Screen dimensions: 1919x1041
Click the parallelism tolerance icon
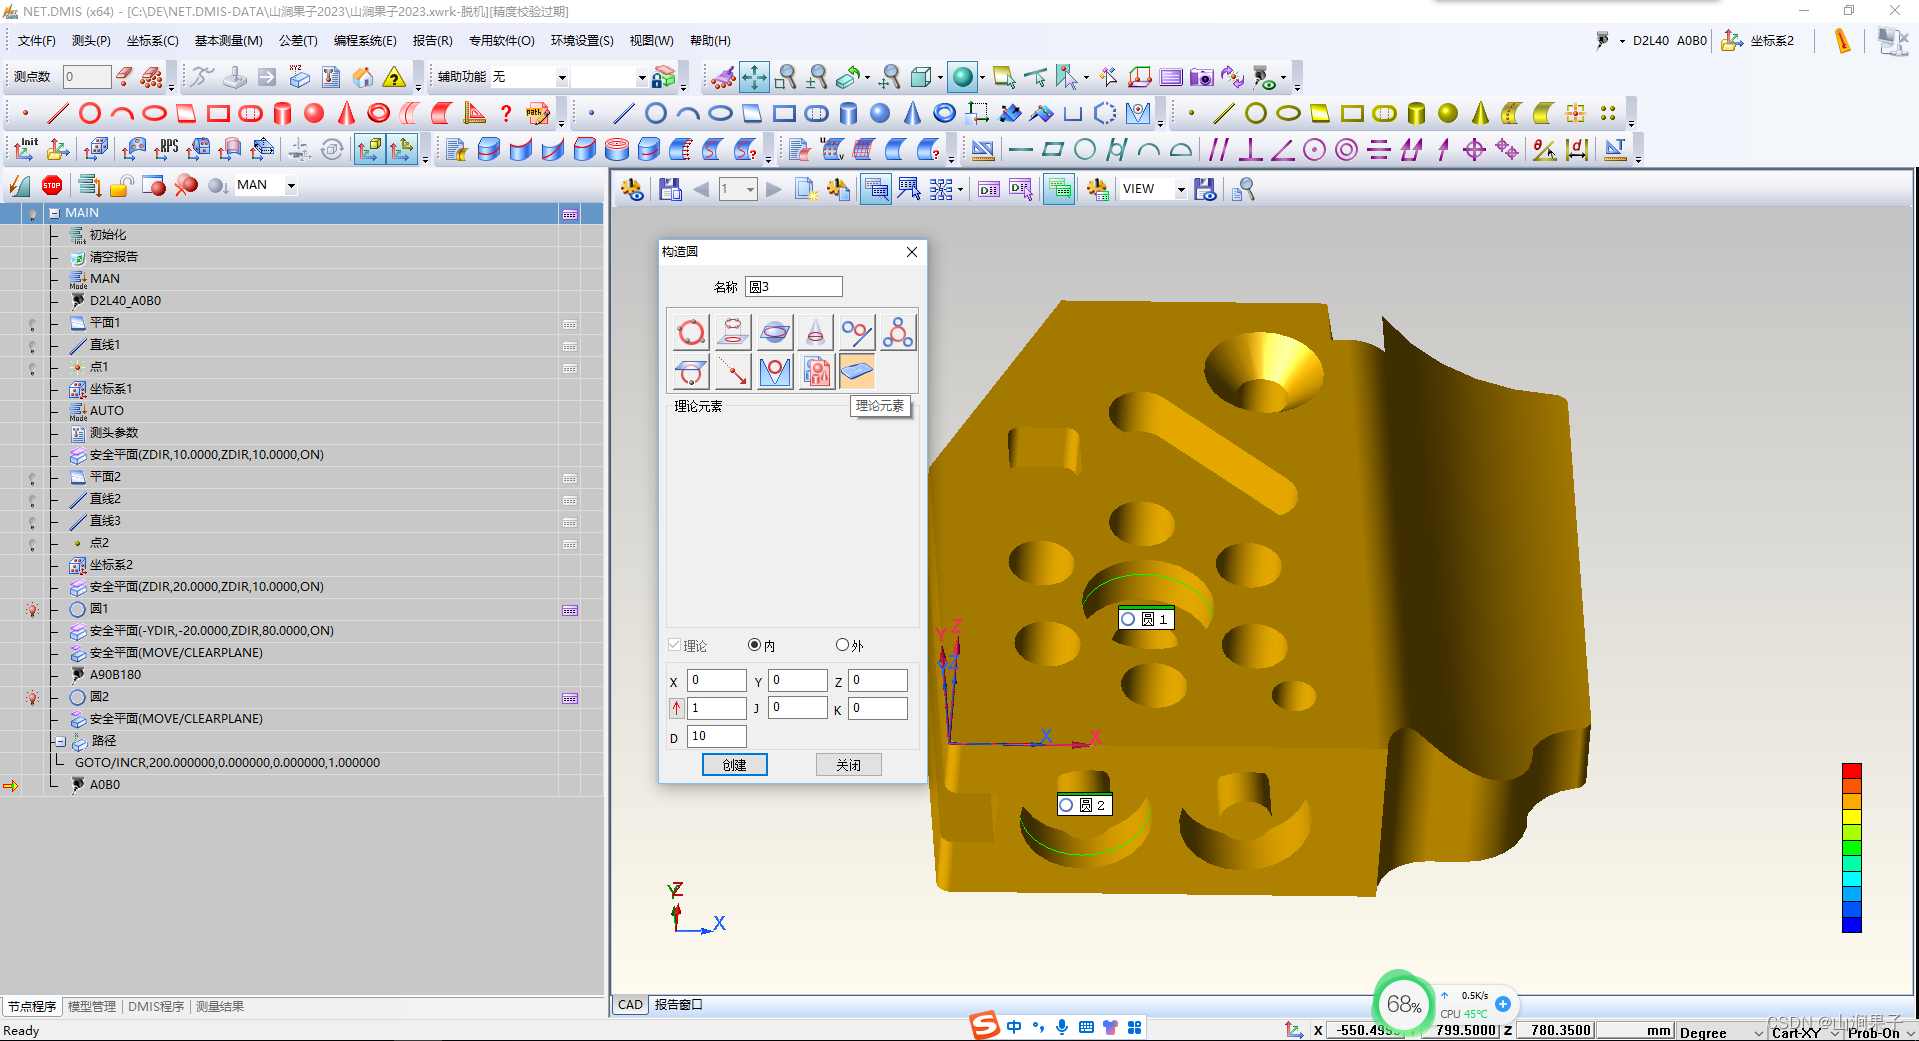[x=1218, y=149]
